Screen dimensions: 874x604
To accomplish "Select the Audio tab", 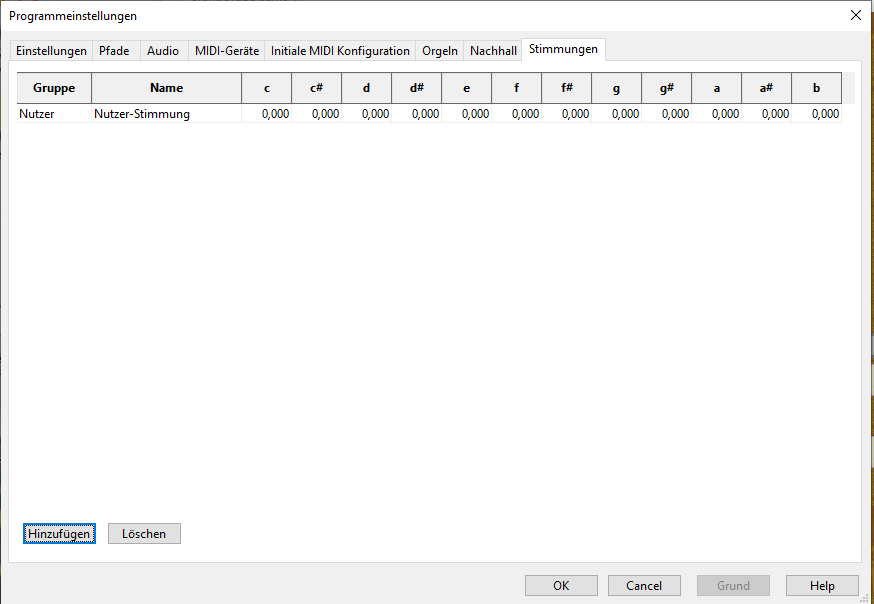I will point(163,51).
